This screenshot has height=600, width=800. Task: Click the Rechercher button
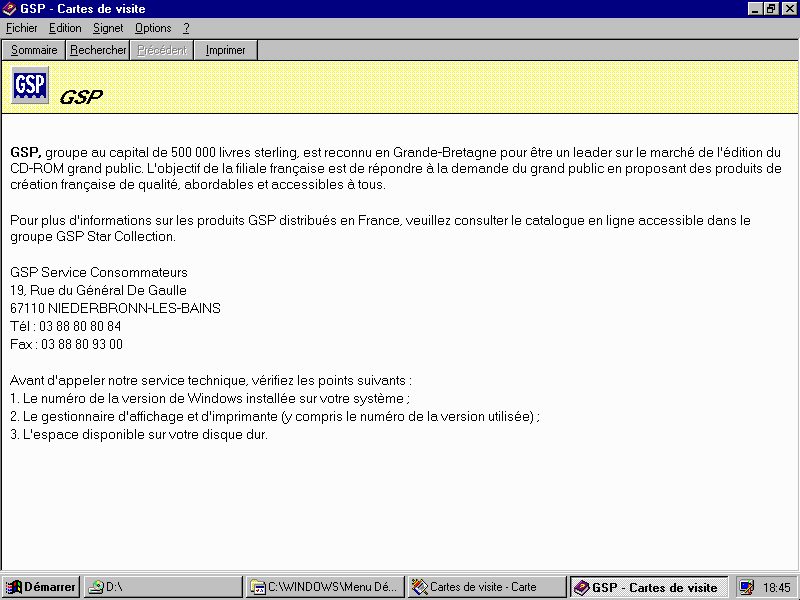tap(98, 50)
